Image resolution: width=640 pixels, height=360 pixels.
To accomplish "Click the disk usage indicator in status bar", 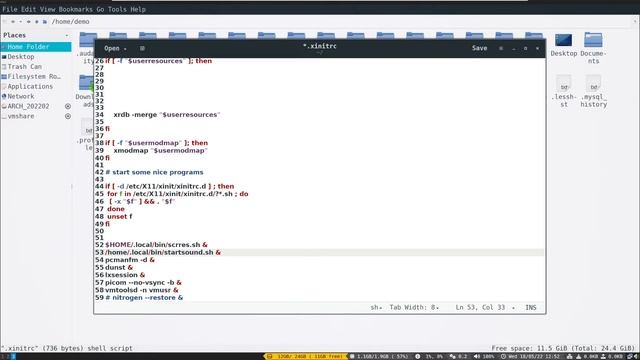I will point(305,356).
